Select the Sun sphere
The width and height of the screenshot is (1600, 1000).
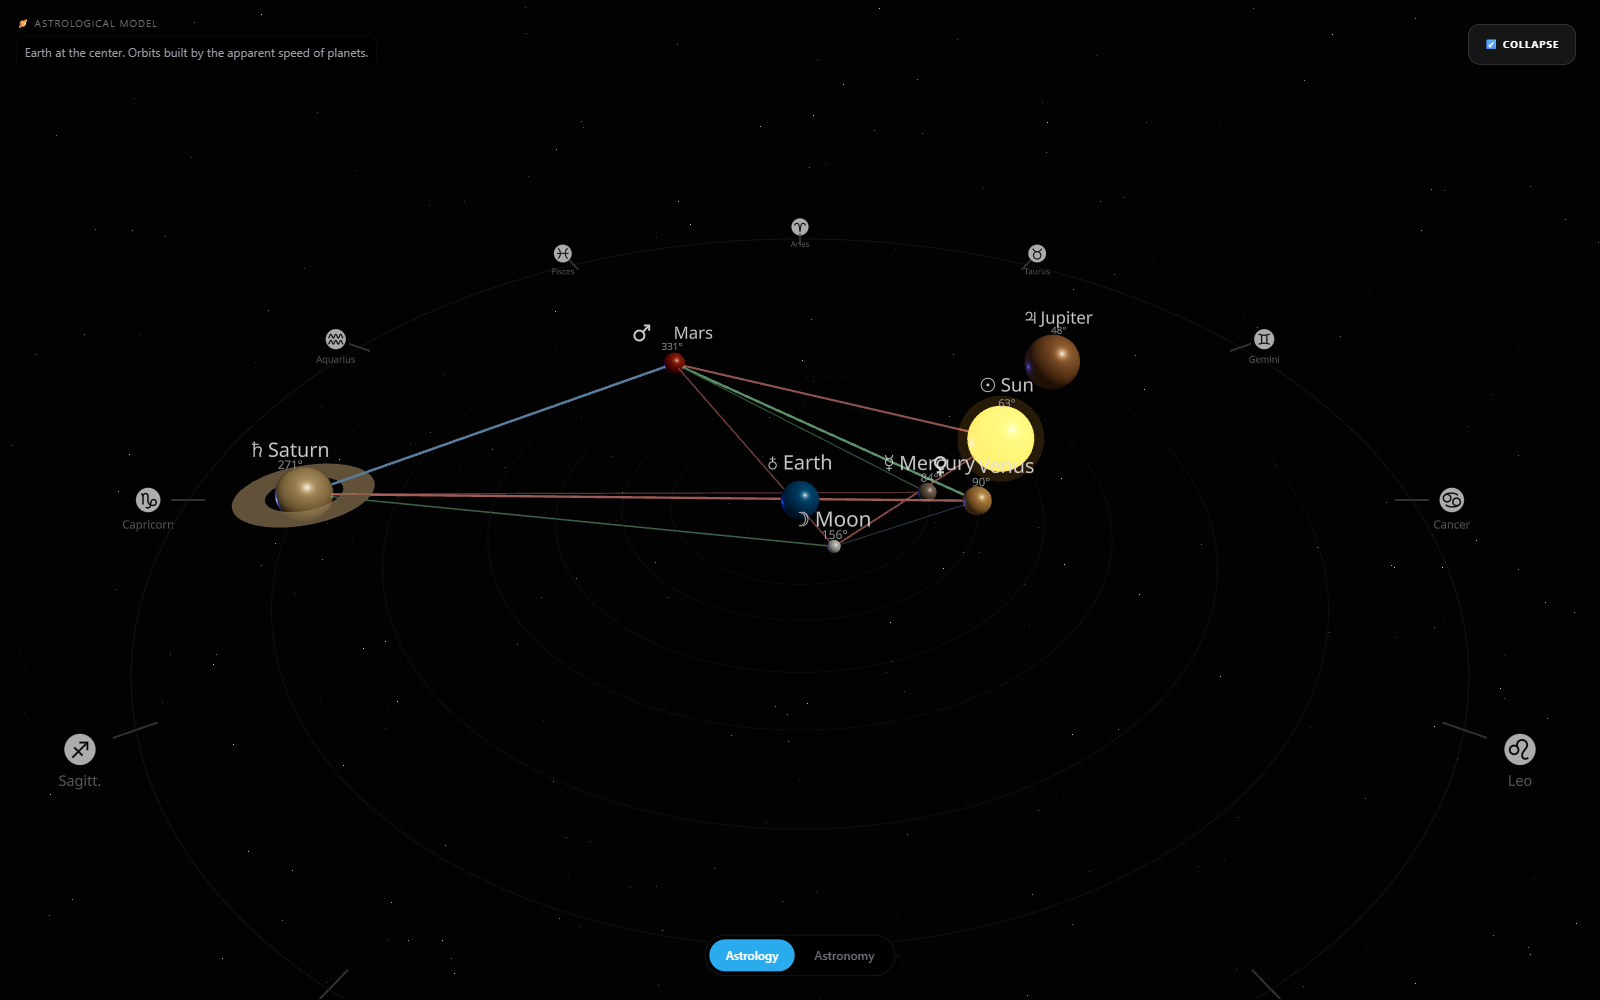click(1000, 438)
